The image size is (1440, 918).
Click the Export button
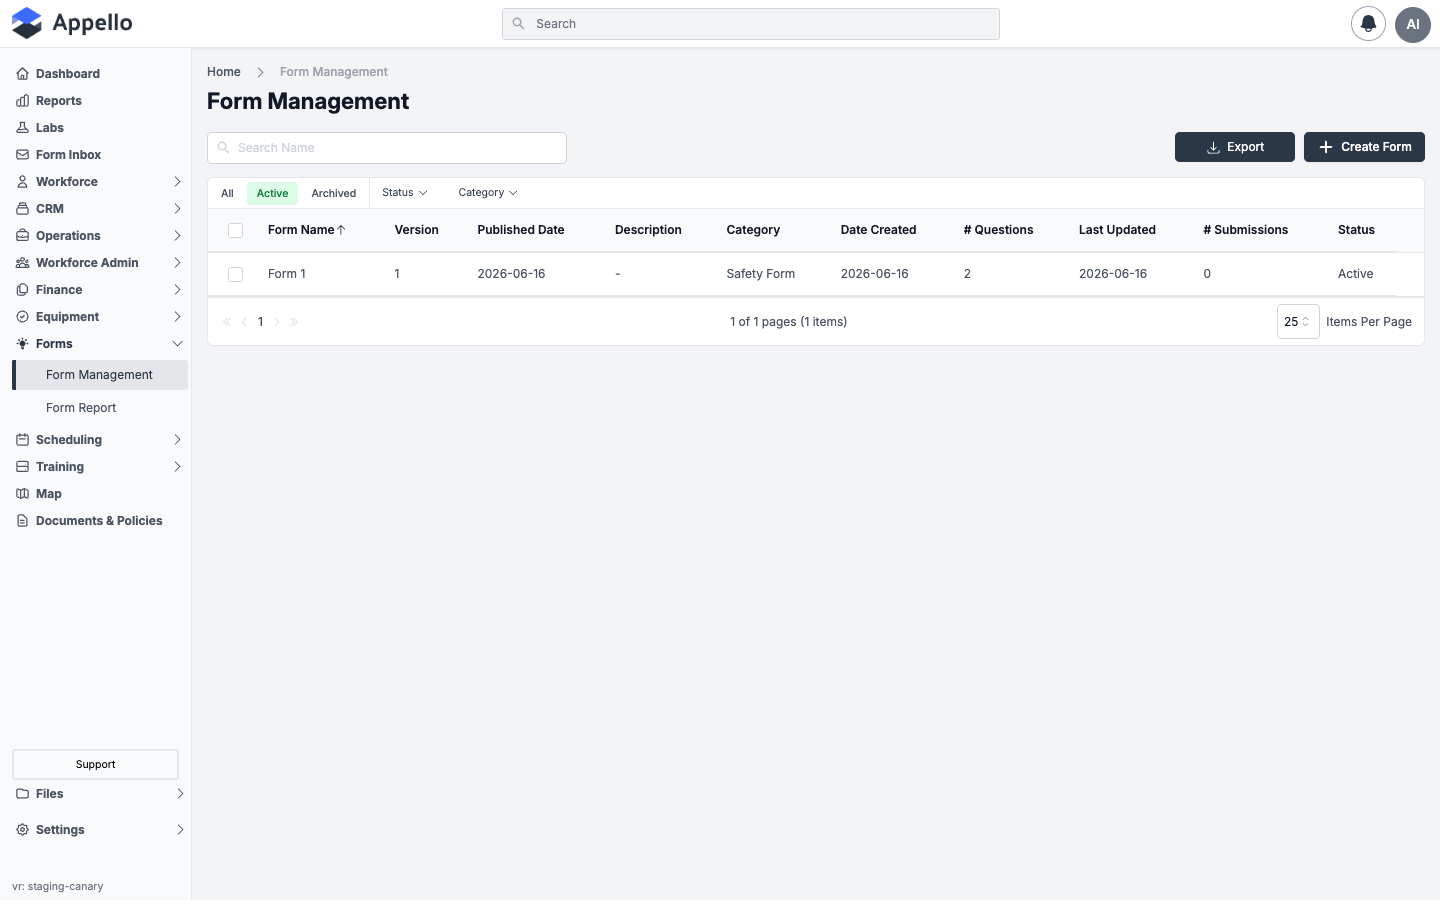1235,147
